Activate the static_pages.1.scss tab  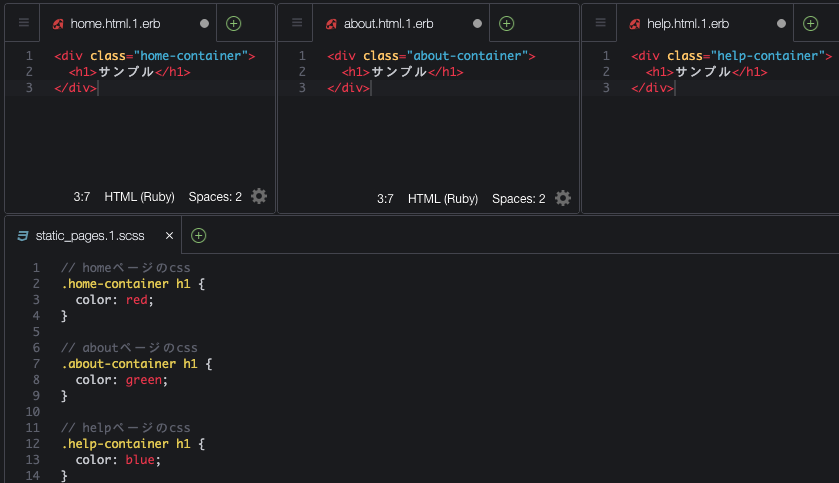click(89, 236)
